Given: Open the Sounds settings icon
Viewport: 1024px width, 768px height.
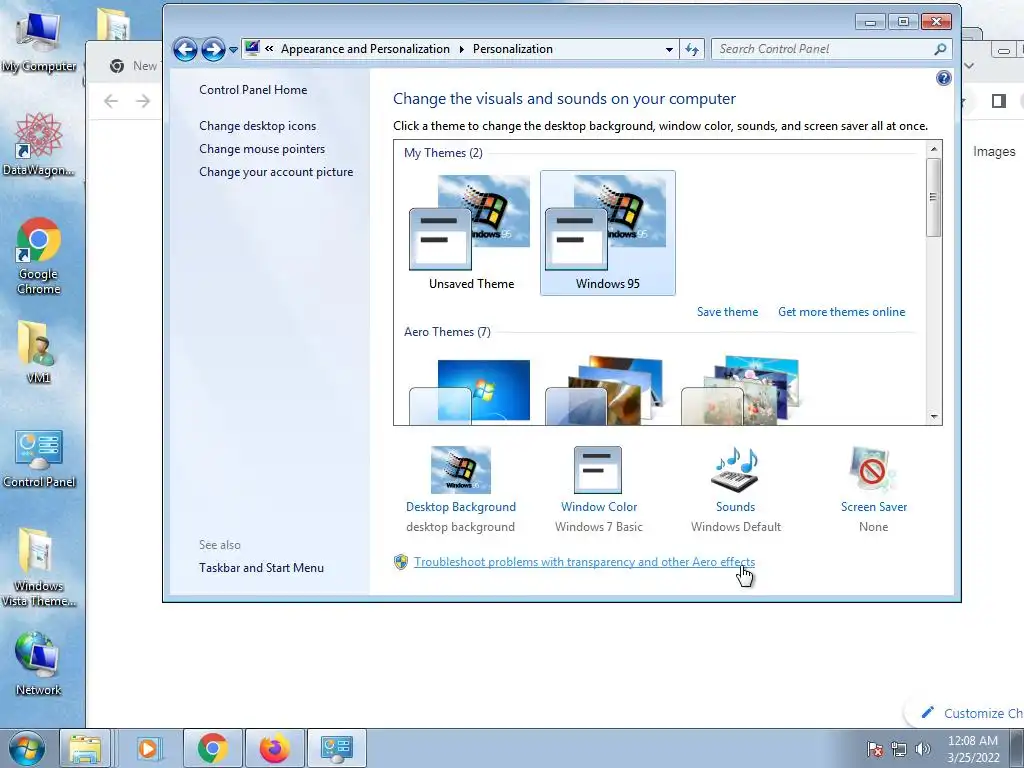Looking at the screenshot, I should (735, 470).
